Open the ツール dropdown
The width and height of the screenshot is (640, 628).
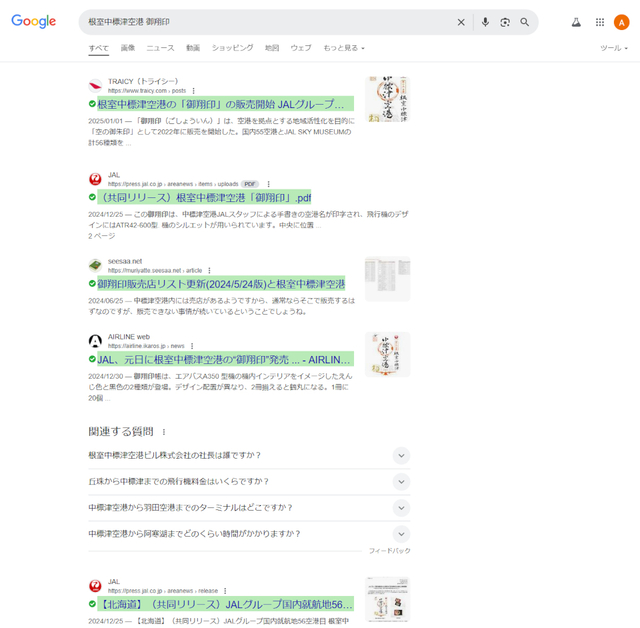pyautogui.click(x=613, y=48)
